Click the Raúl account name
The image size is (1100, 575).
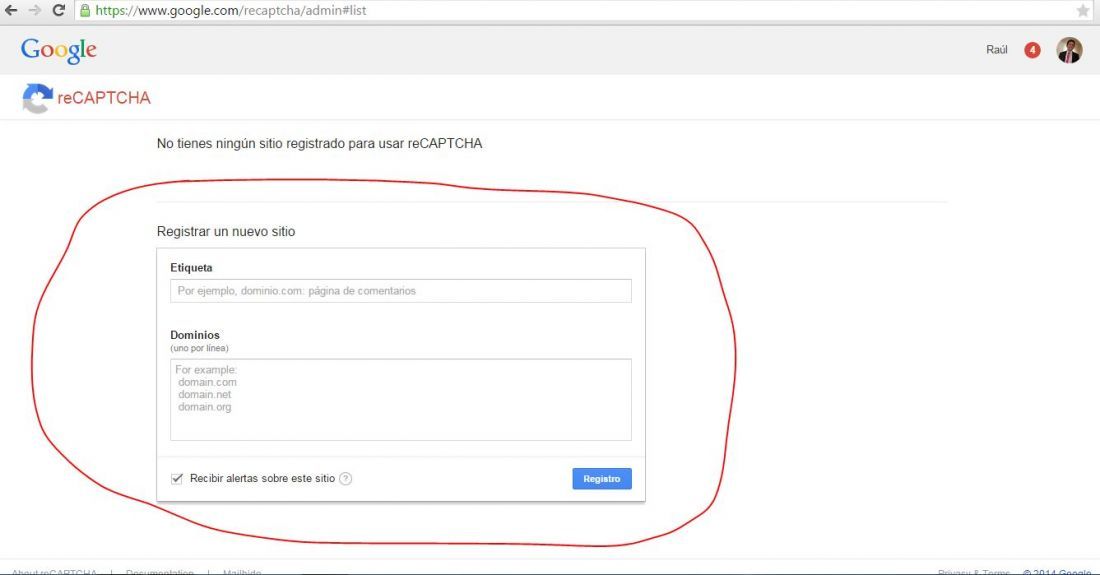click(997, 50)
